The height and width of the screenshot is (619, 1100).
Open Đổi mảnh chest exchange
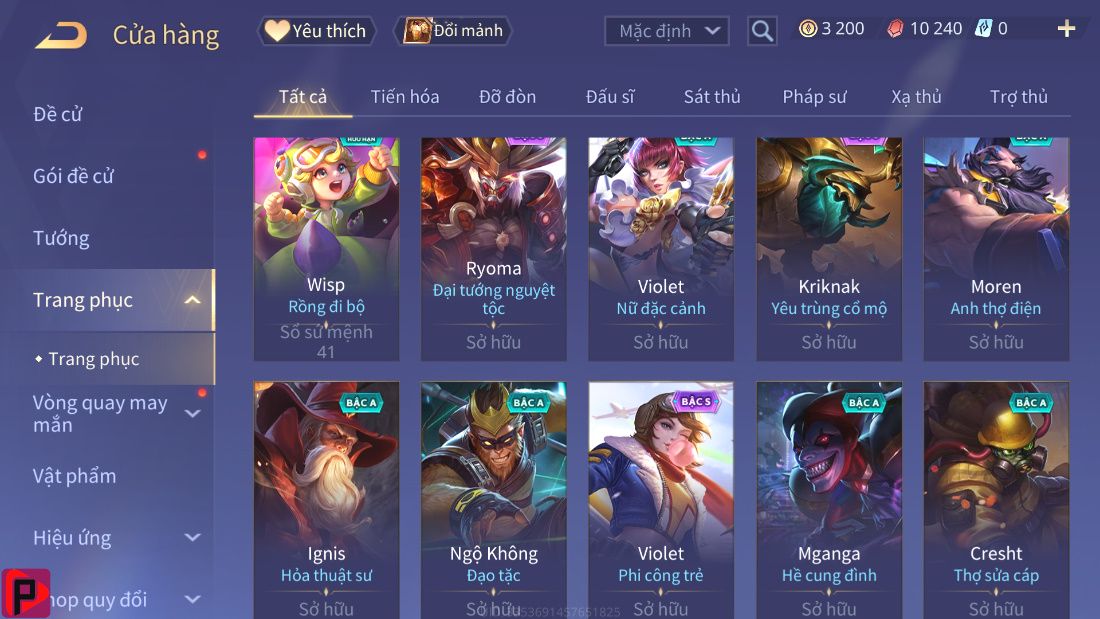(x=453, y=31)
